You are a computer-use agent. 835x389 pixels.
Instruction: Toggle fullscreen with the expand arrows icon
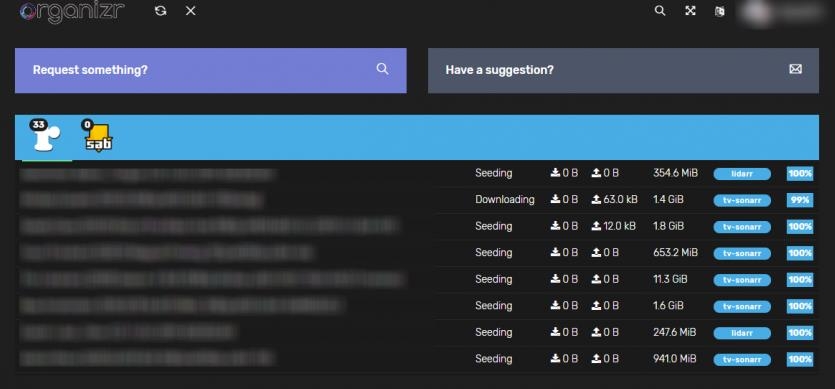click(x=690, y=11)
